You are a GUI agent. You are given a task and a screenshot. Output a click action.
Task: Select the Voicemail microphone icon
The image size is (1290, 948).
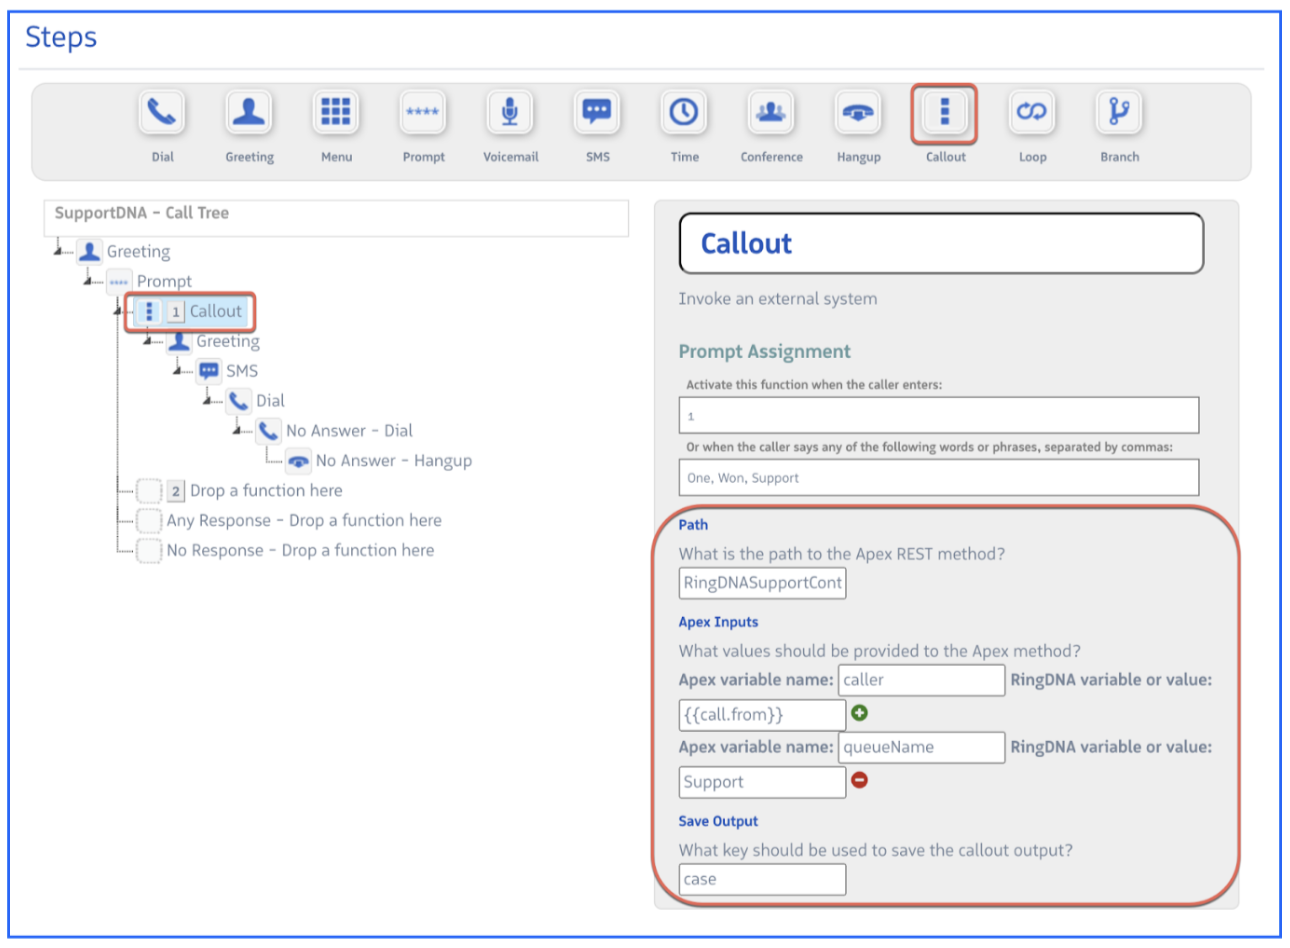point(510,113)
